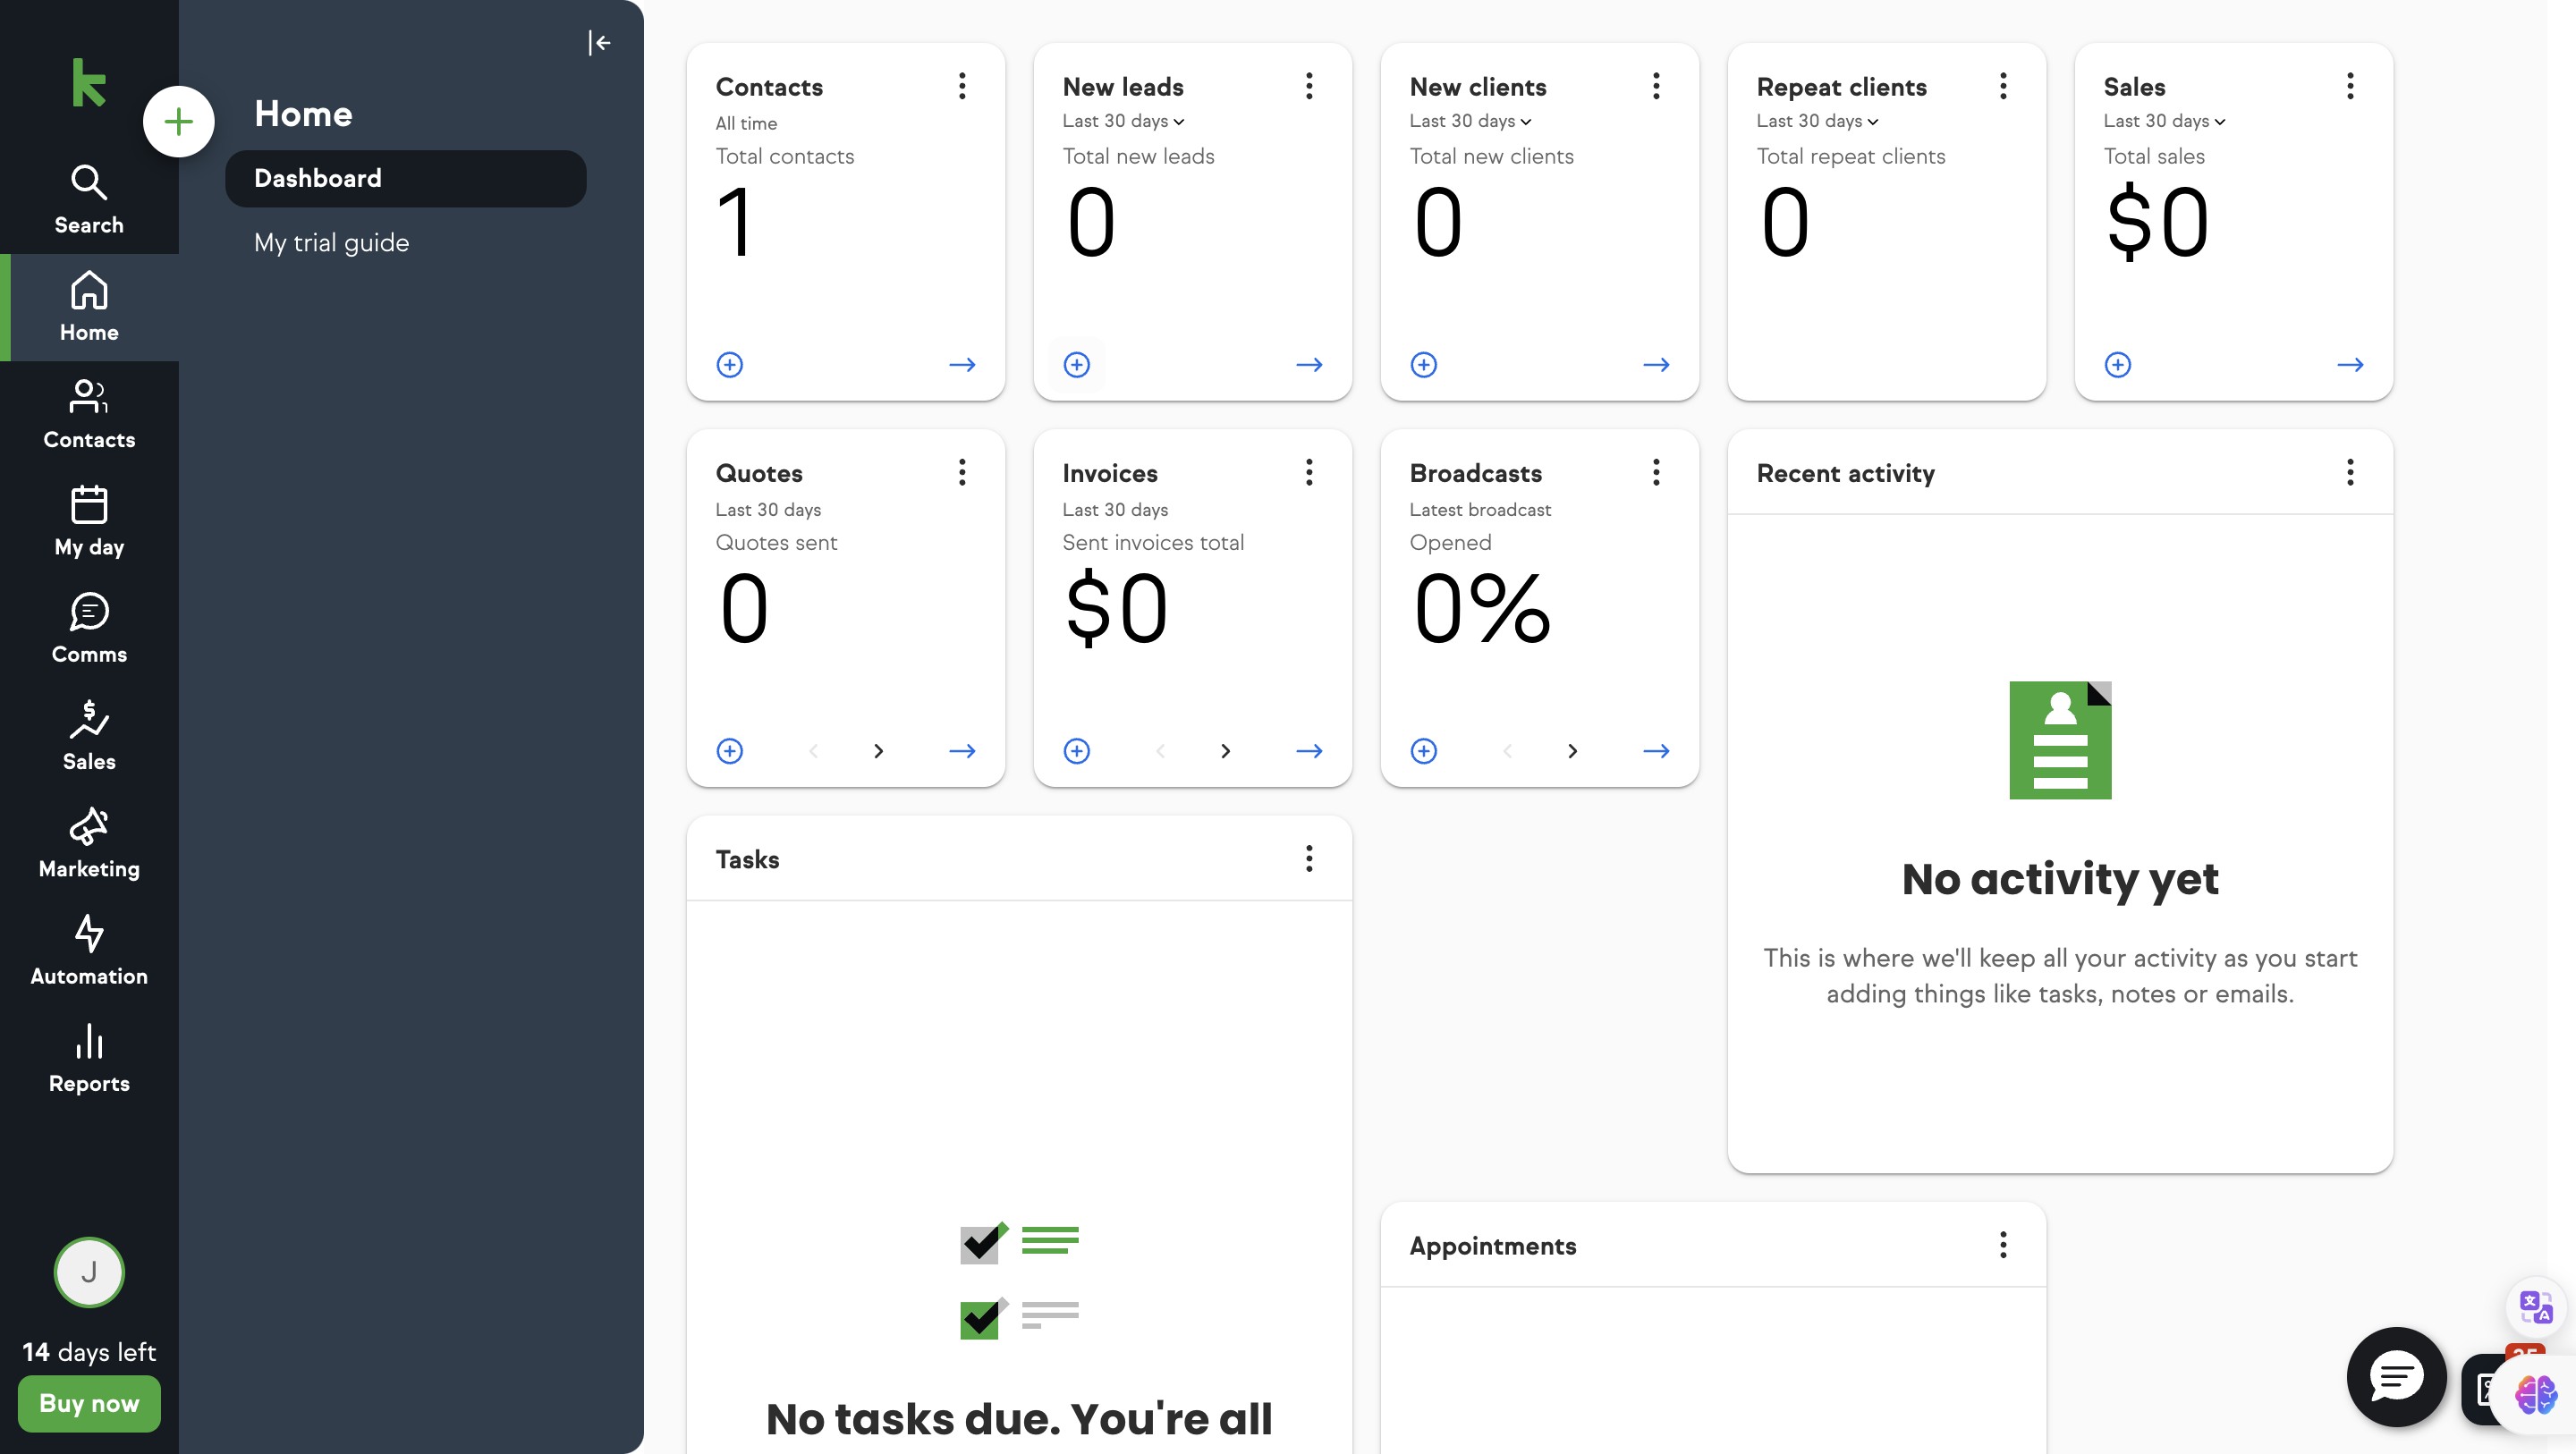Open Sales card date range dropdown

click(2164, 121)
